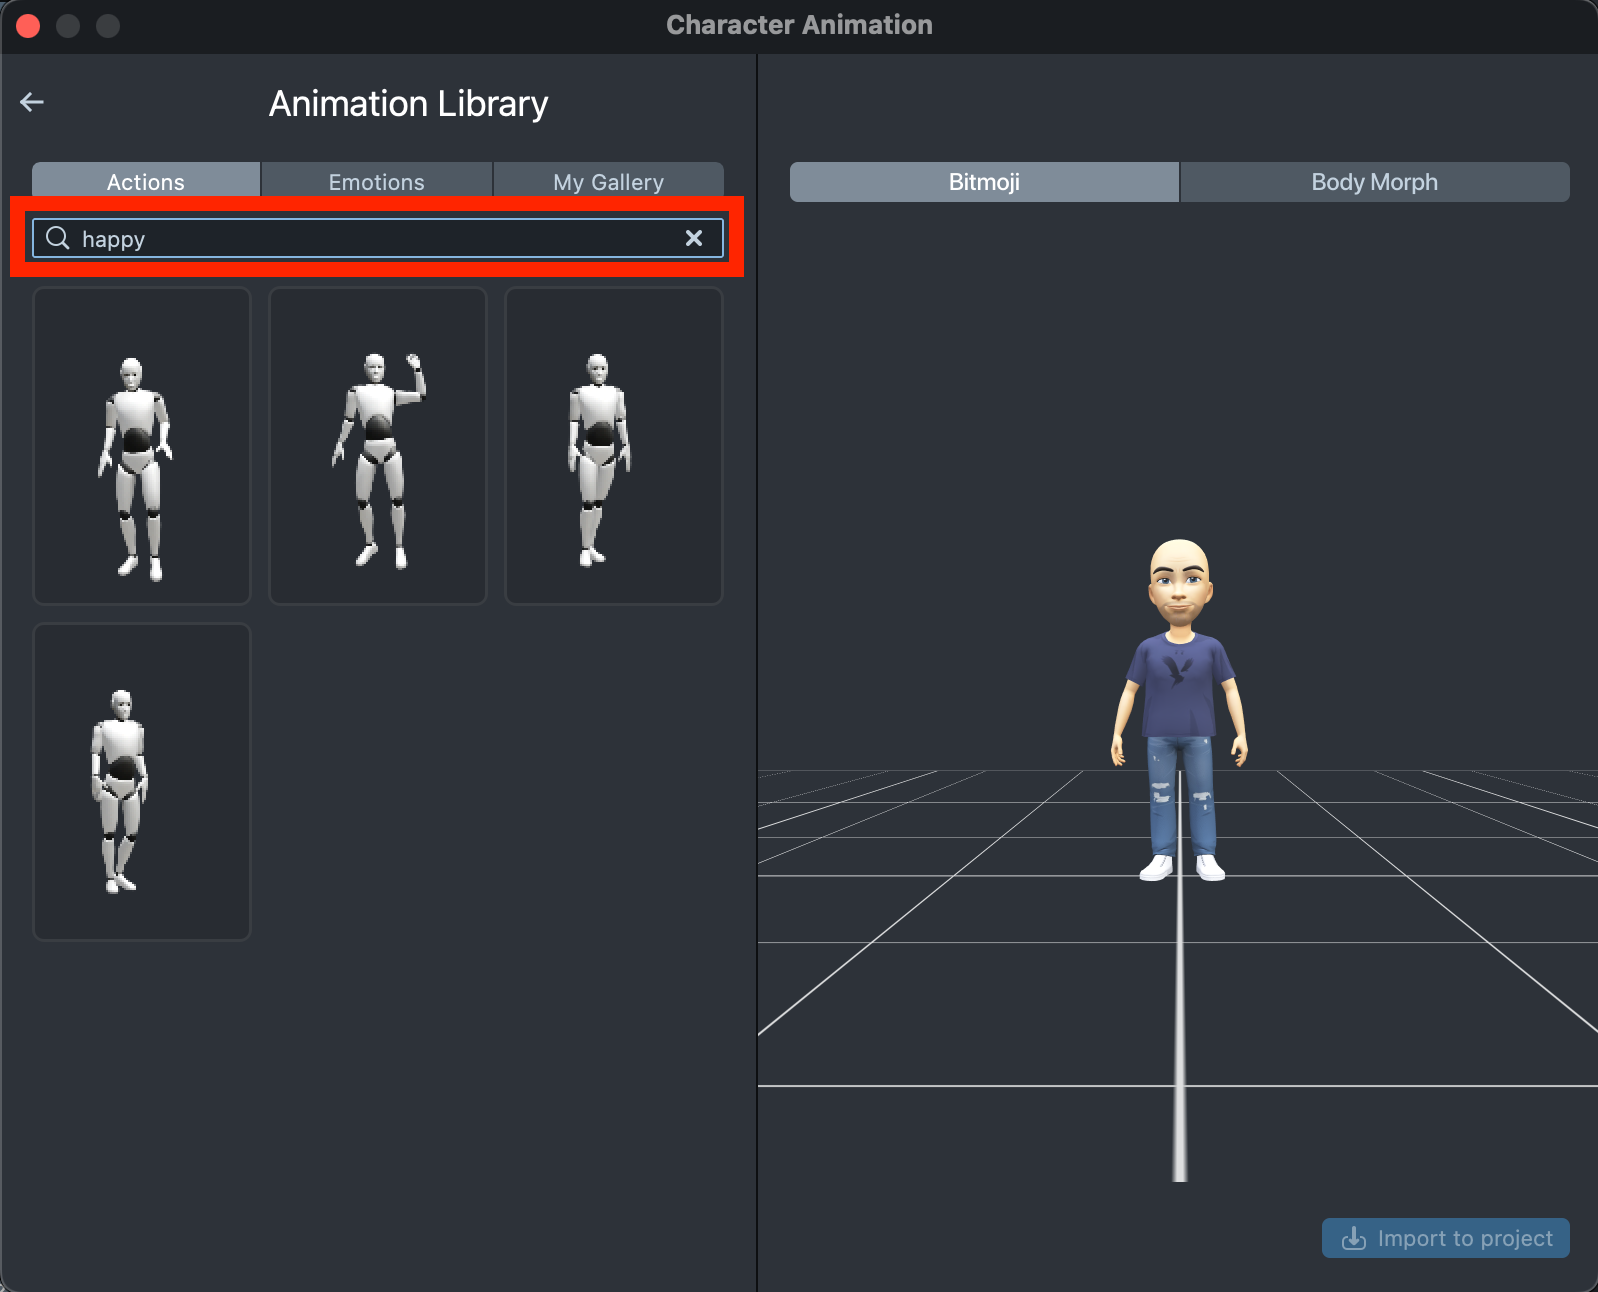
Task: Click the download icon in Import button
Action: (x=1353, y=1238)
